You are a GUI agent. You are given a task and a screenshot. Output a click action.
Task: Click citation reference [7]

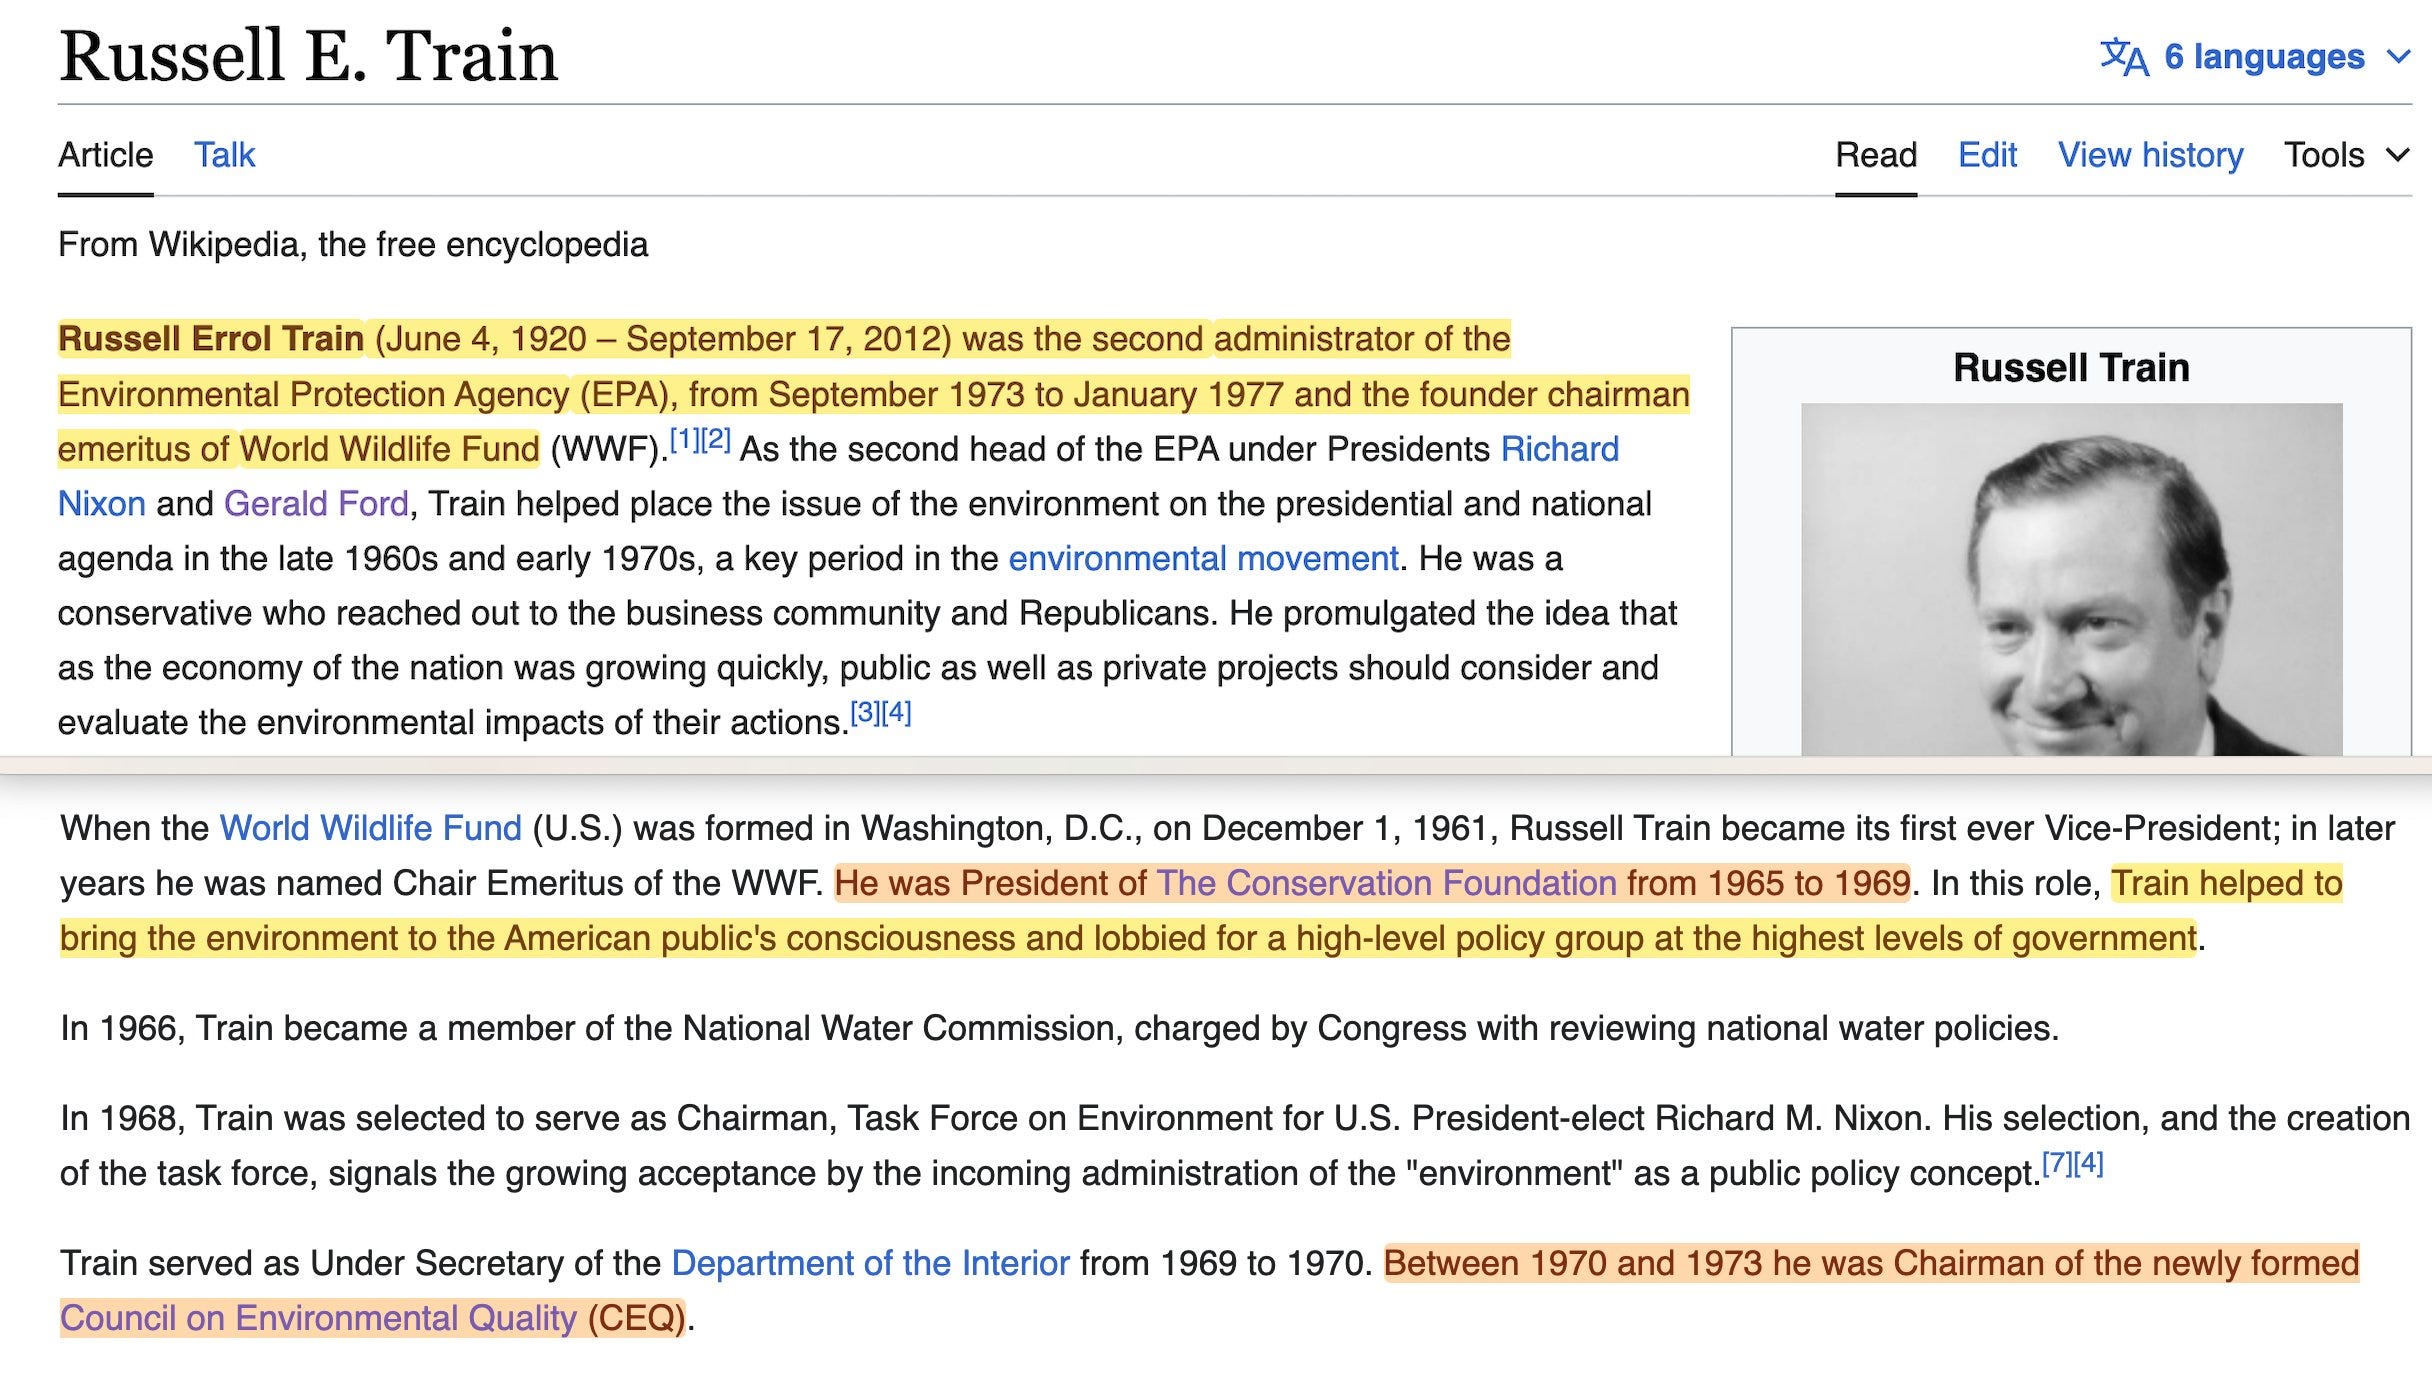[2056, 1163]
